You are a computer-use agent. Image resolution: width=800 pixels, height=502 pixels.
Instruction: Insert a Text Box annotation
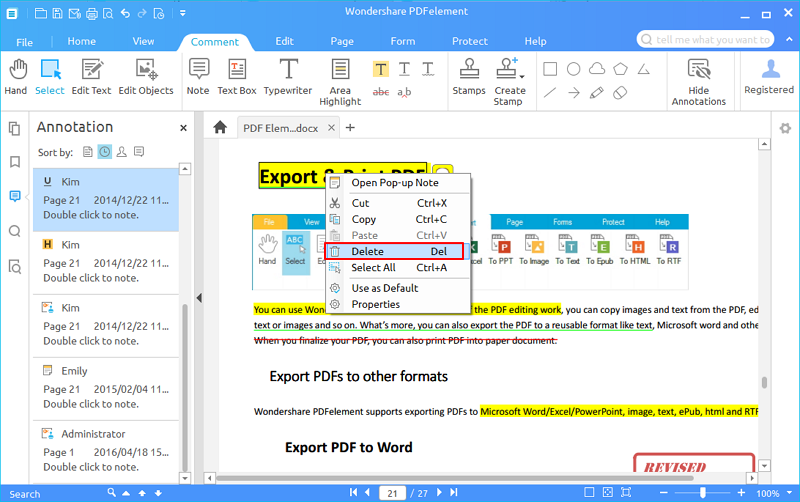coord(237,77)
